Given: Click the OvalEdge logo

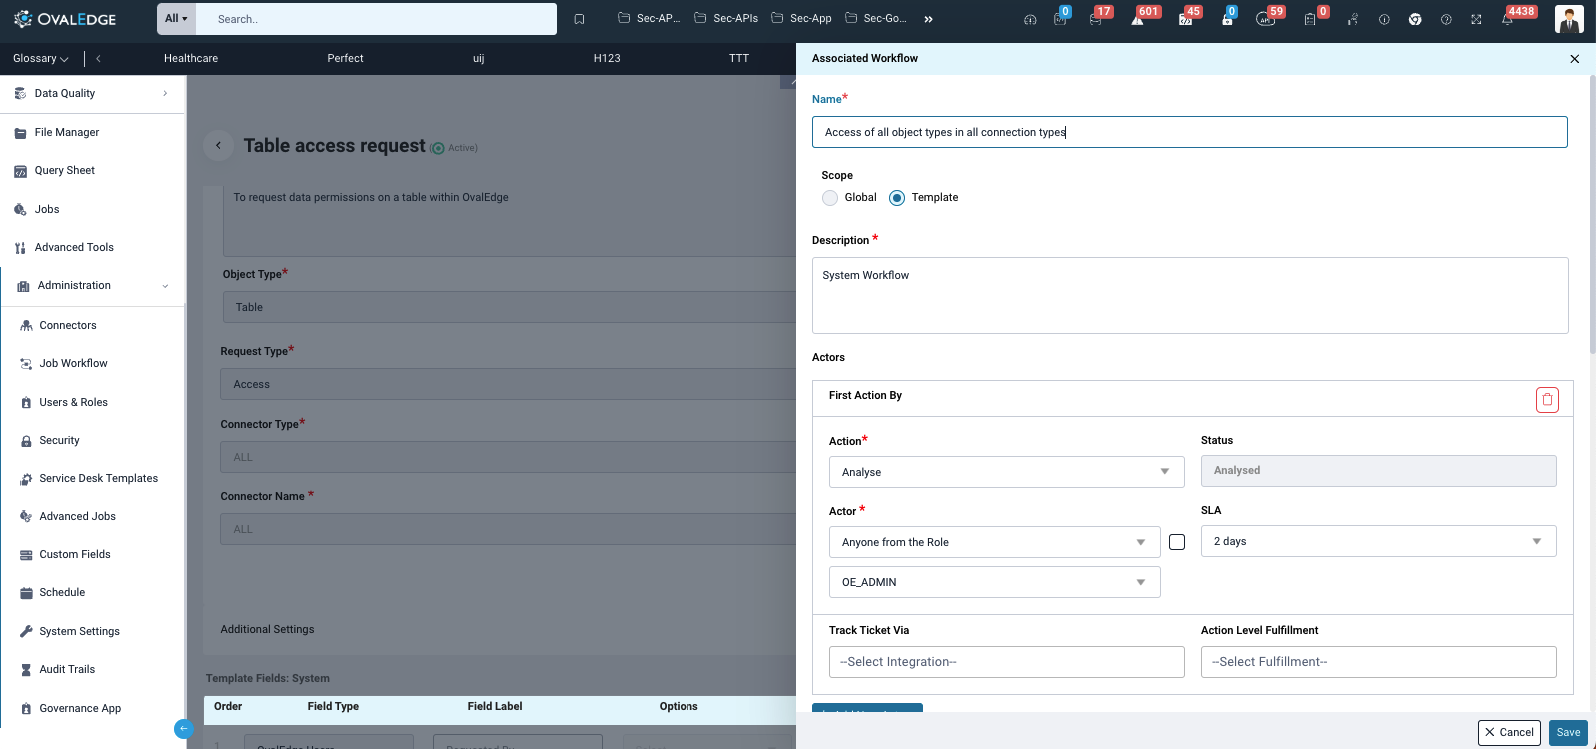Looking at the screenshot, I should (66, 18).
